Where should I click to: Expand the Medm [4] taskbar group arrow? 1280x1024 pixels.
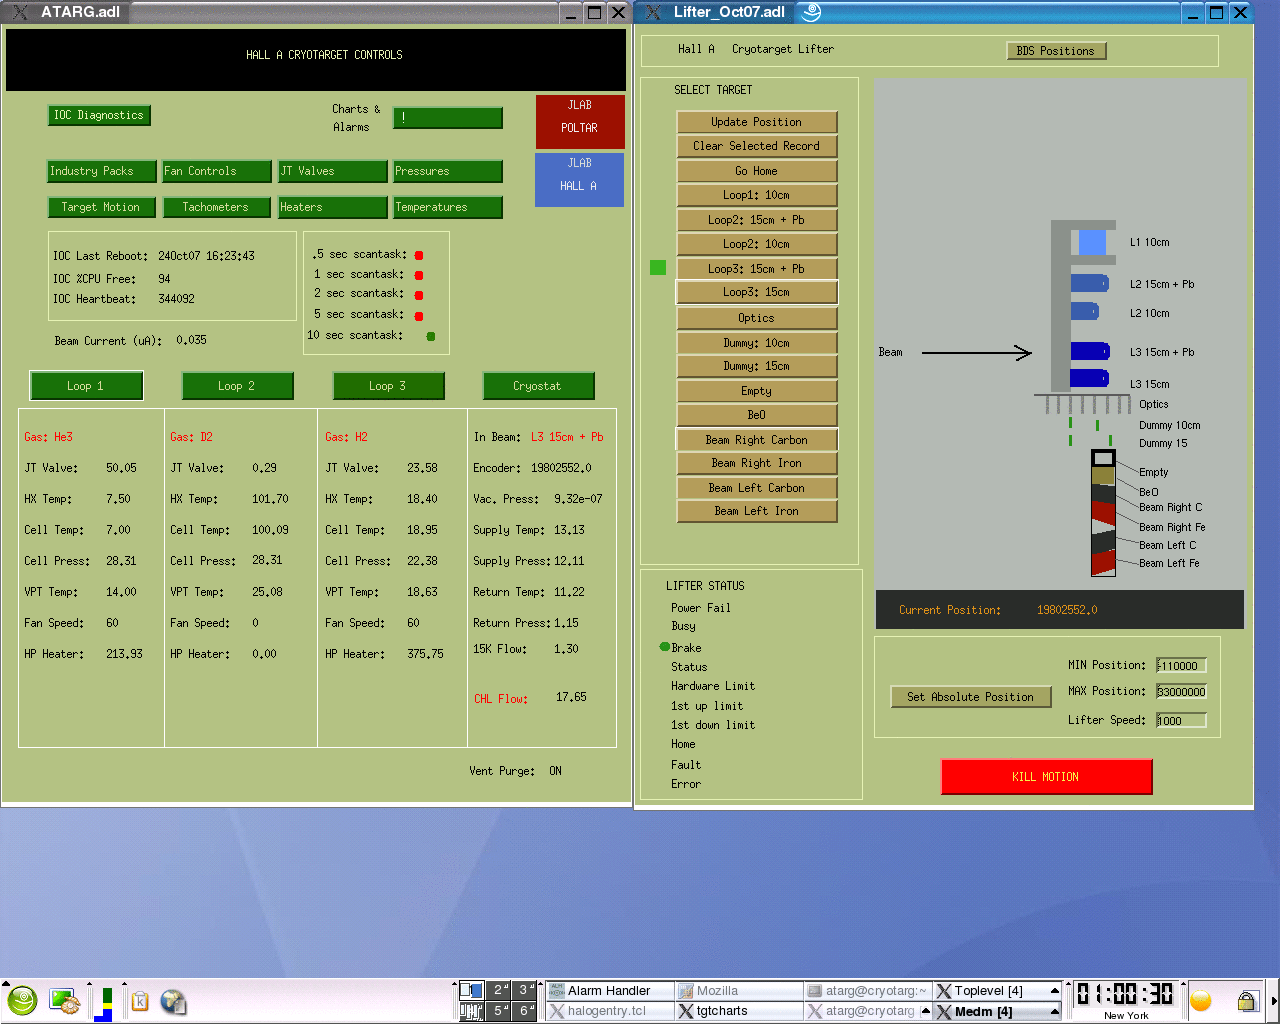click(x=1054, y=1012)
